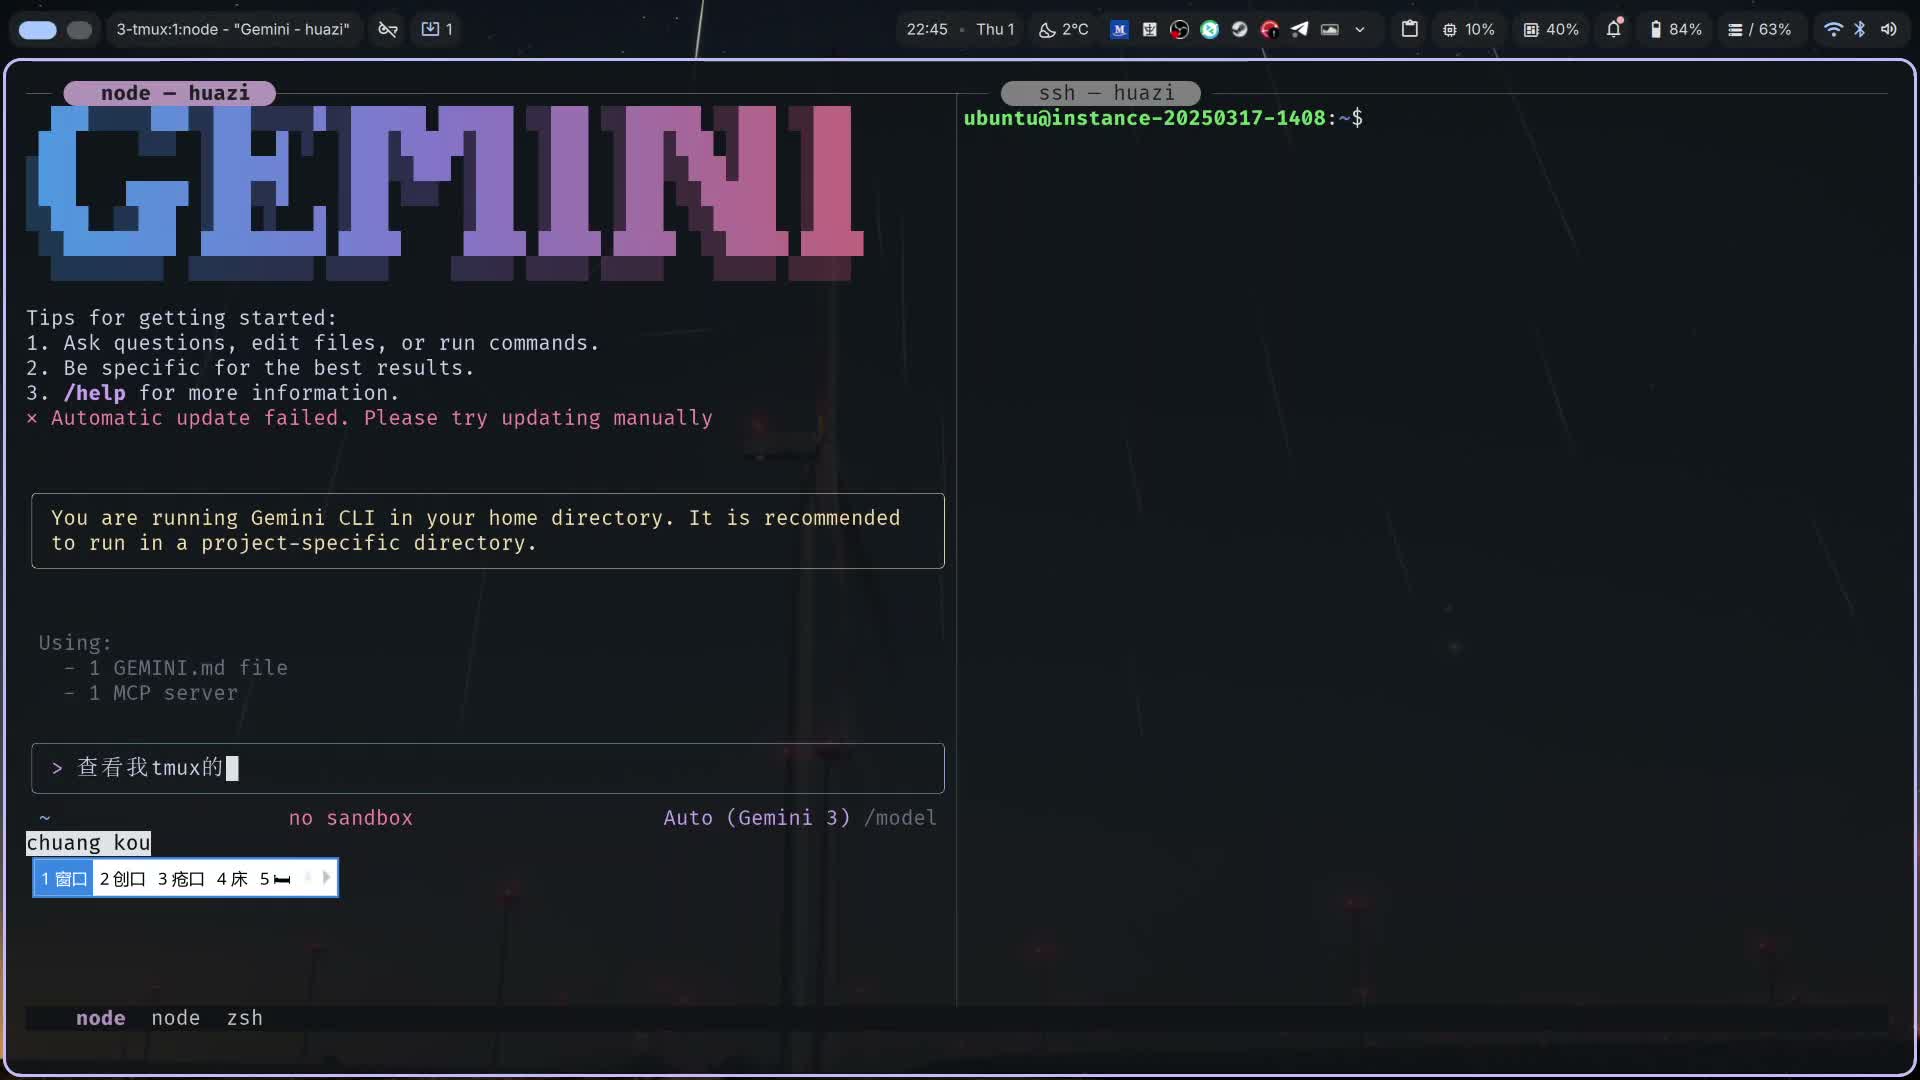Open the Bluetooth icon
Image resolution: width=1920 pixels, height=1080 pixels.
(1860, 30)
